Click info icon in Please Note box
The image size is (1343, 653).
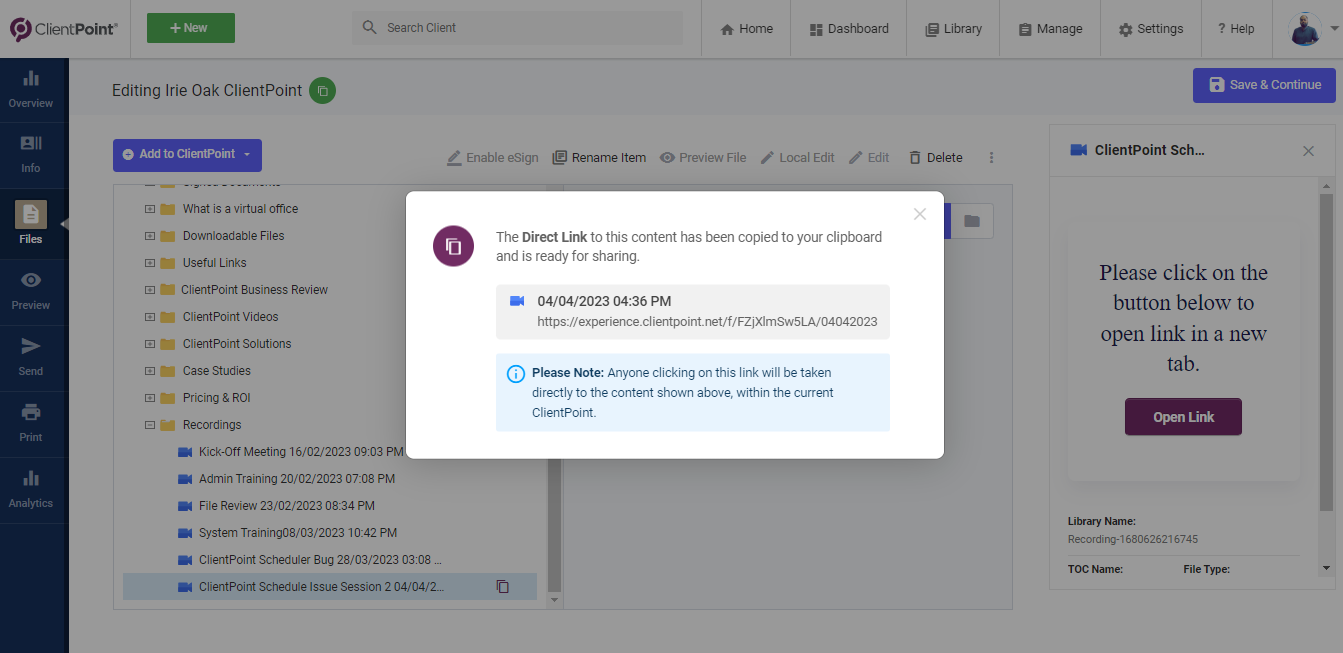pos(516,374)
